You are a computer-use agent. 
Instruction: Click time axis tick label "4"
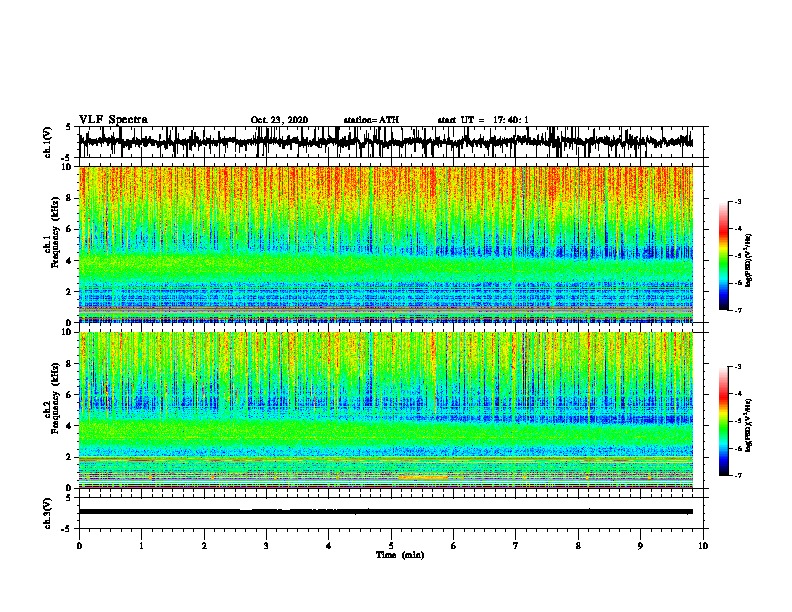point(328,546)
